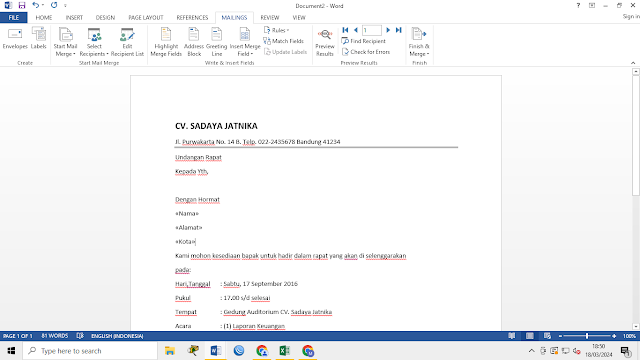Switch to the VIEW tab
Viewport: 640px width, 360px height.
pos(299,18)
